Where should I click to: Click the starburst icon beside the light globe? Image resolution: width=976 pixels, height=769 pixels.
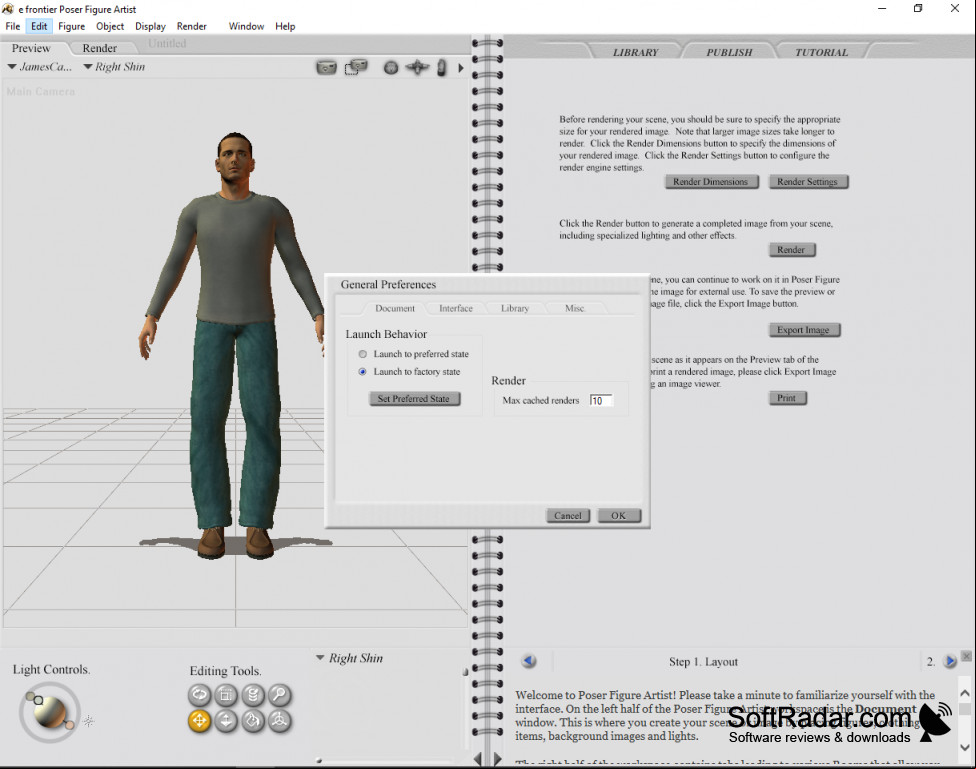[88, 721]
